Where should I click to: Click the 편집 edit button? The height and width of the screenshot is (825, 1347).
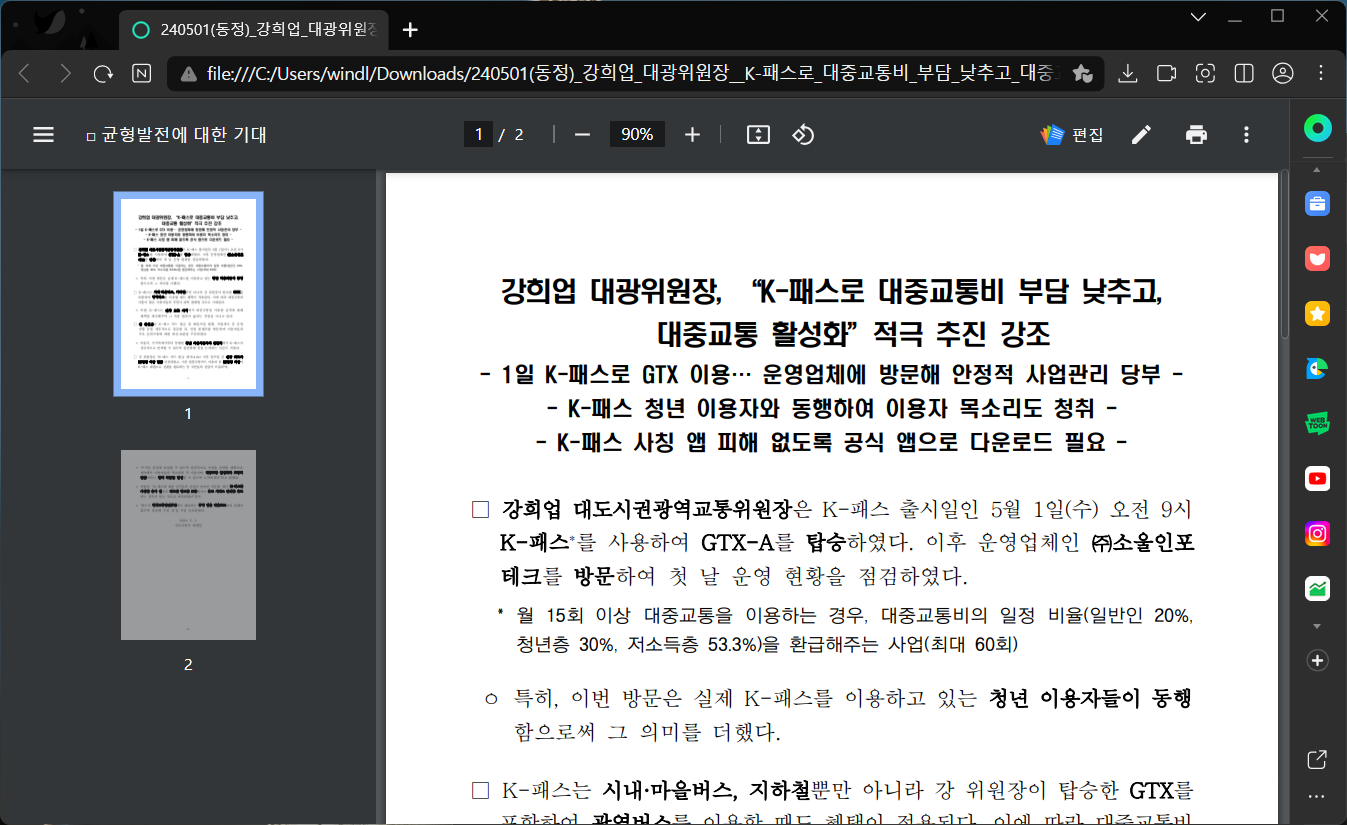click(x=1072, y=135)
